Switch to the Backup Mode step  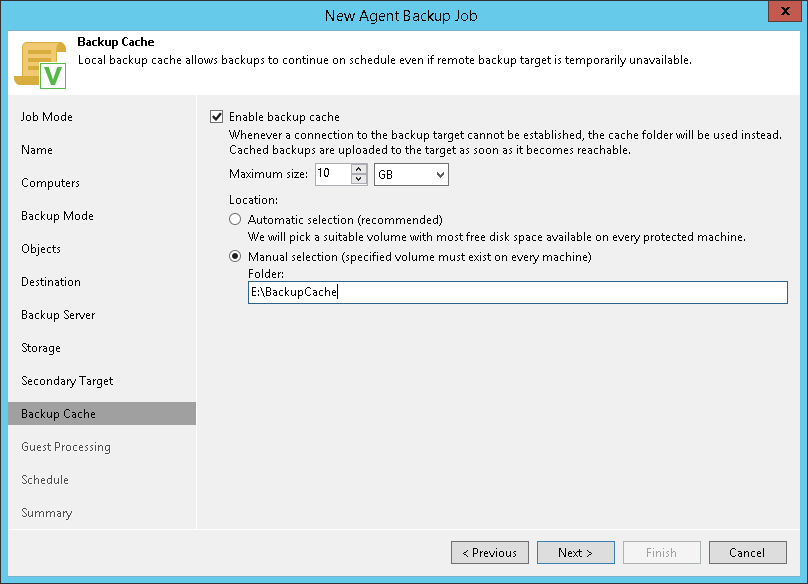[57, 216]
